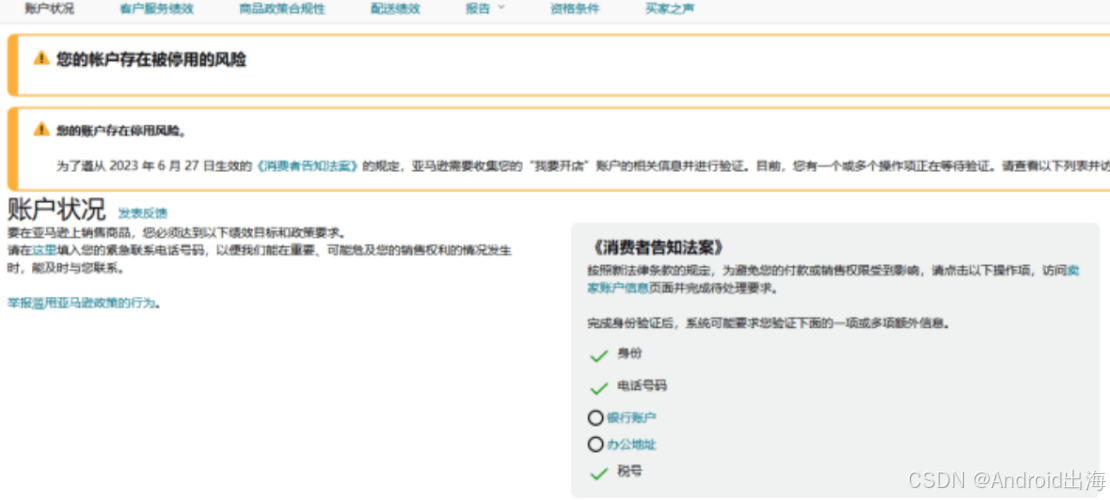Click the 这里 link for emergency phone
1110x500 pixels.
click(x=44, y=250)
